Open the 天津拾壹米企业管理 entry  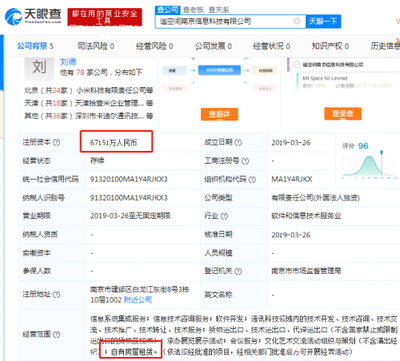coord(109,103)
